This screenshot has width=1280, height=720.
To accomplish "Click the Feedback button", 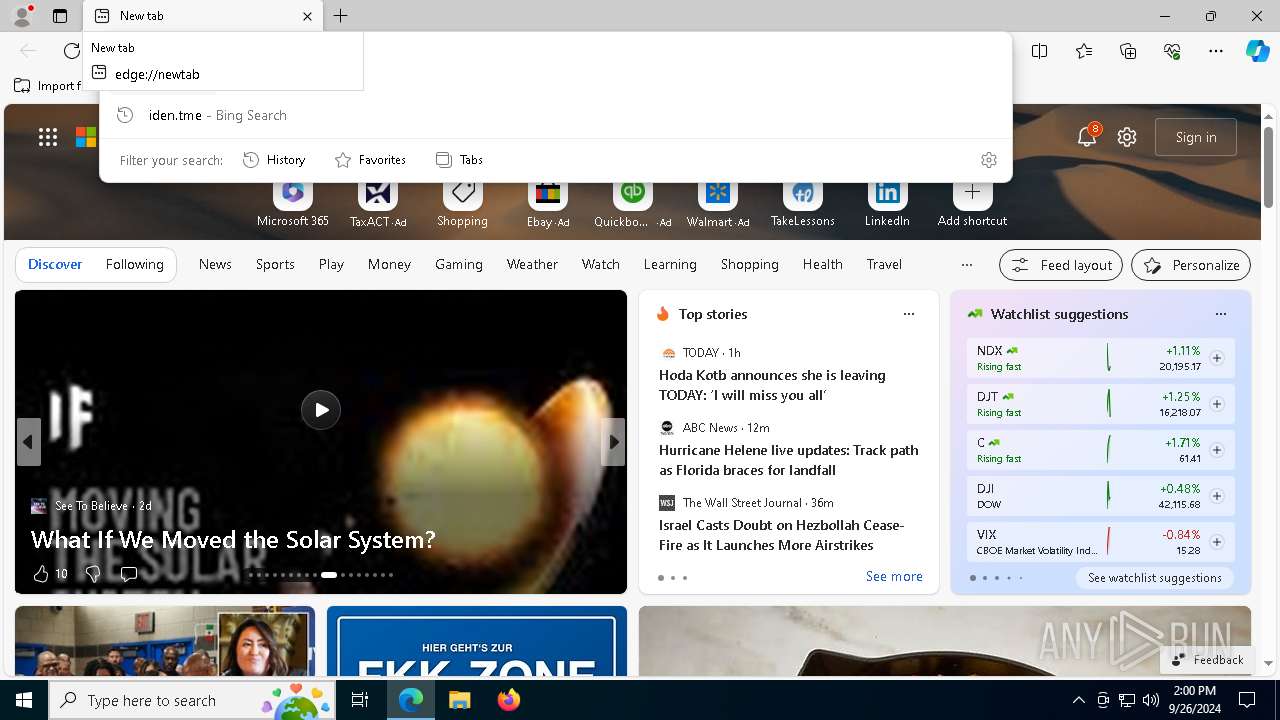I will click(1207, 660).
